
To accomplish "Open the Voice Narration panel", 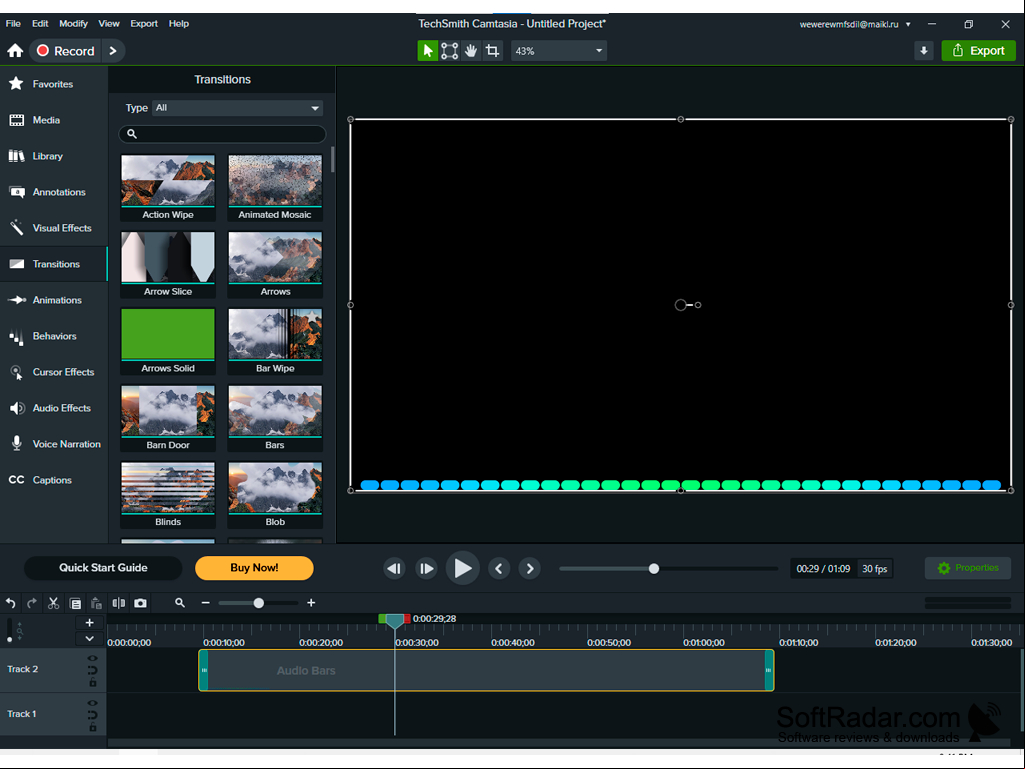I will pyautogui.click(x=54, y=444).
